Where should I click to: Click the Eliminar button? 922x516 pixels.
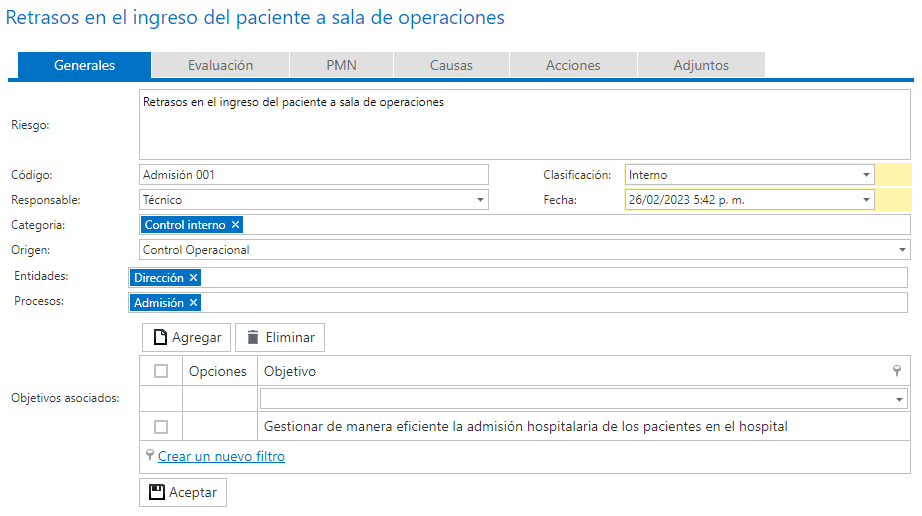[x=280, y=337]
